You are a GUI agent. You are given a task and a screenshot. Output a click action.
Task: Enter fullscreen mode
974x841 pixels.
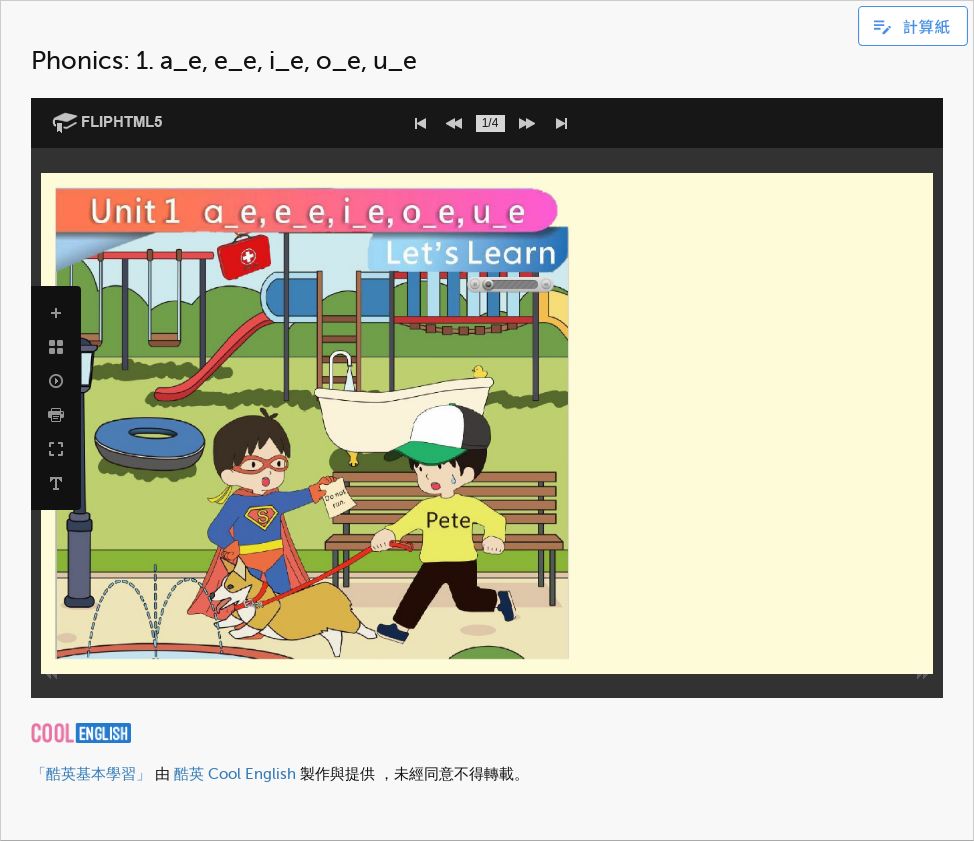coord(56,449)
